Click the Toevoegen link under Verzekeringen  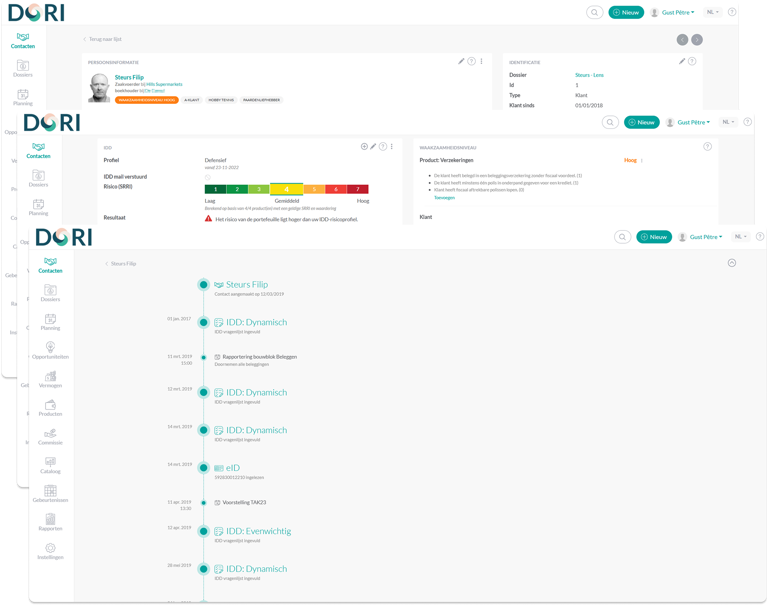pos(444,197)
